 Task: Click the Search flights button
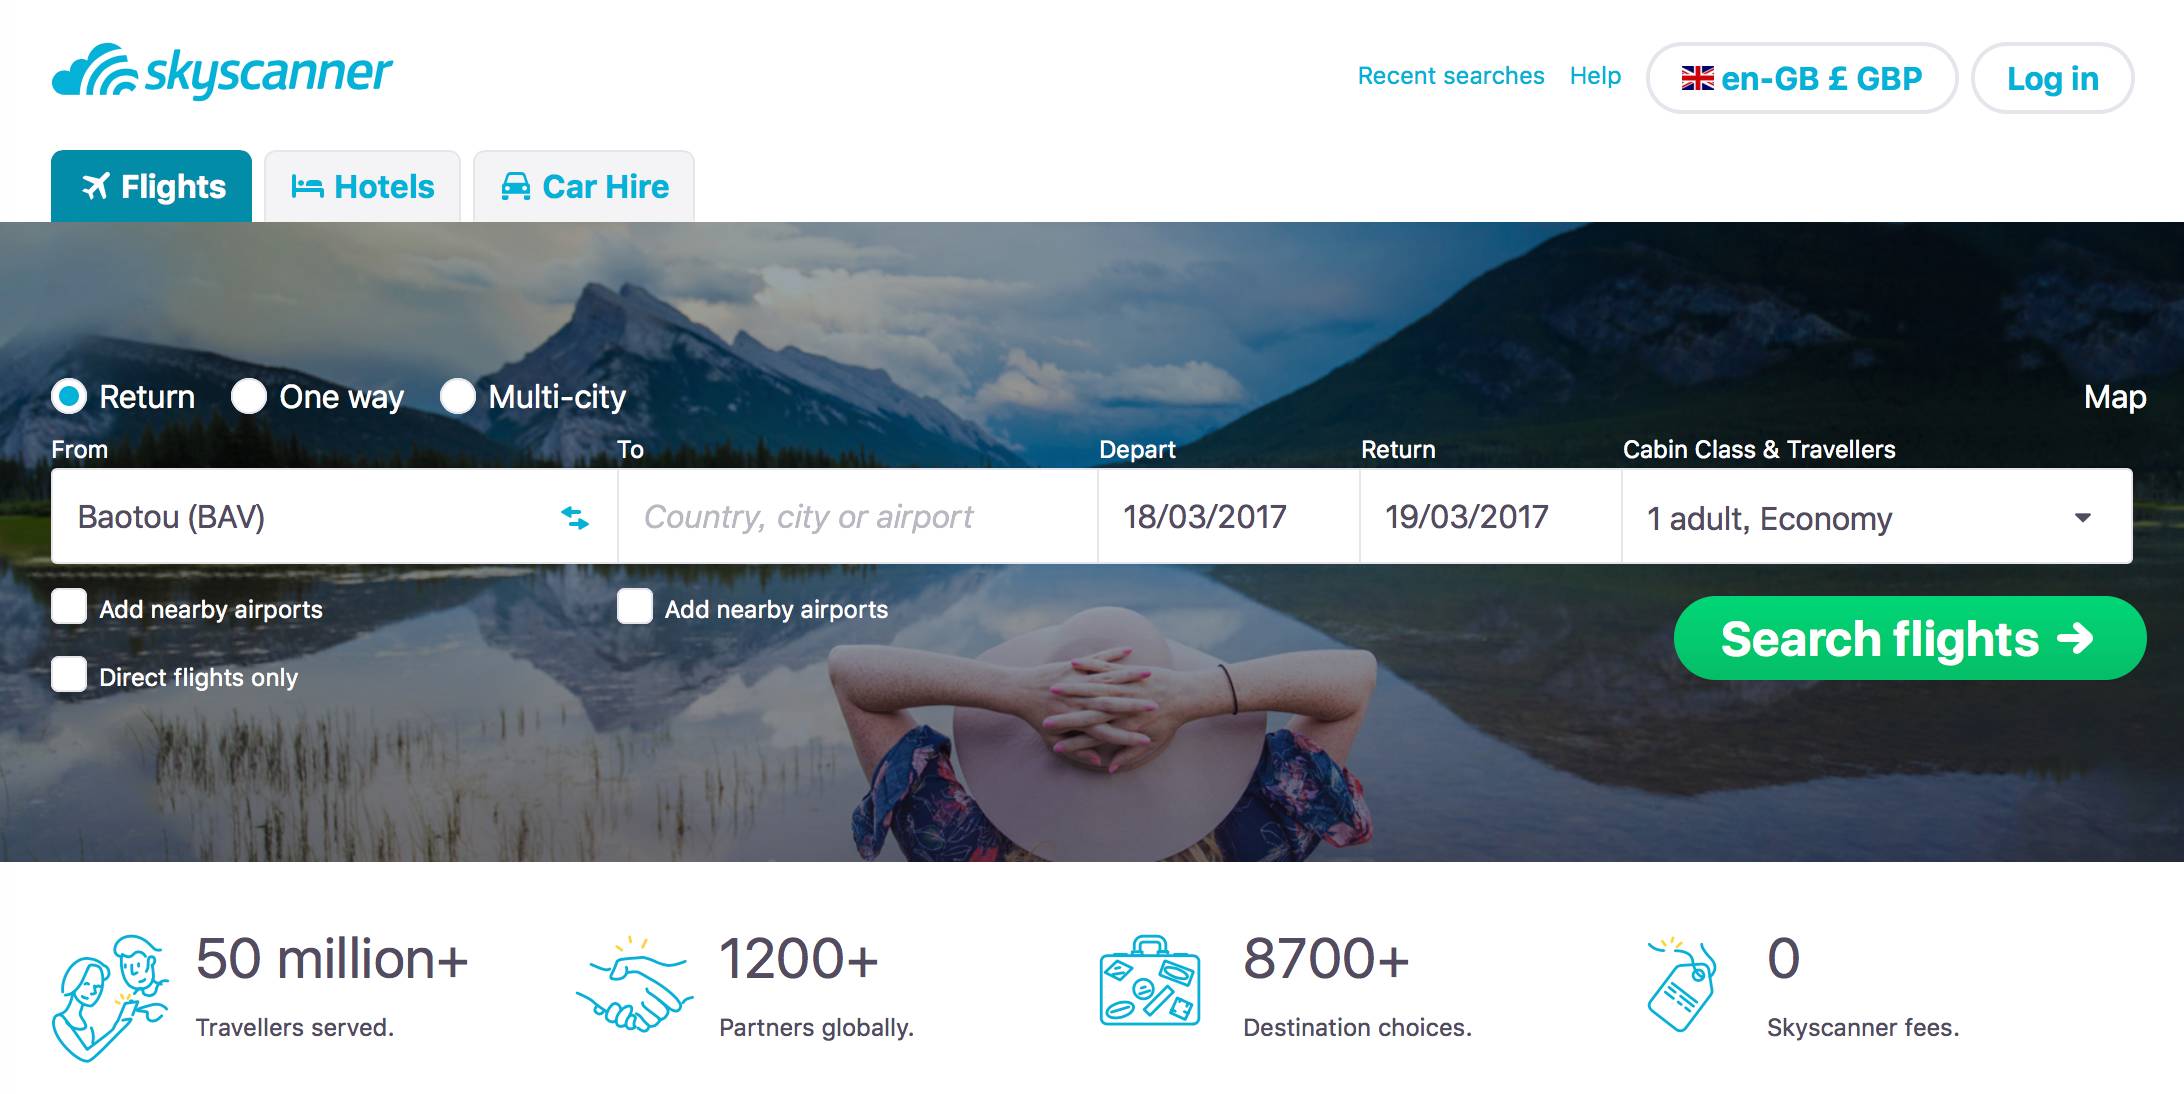1910,638
